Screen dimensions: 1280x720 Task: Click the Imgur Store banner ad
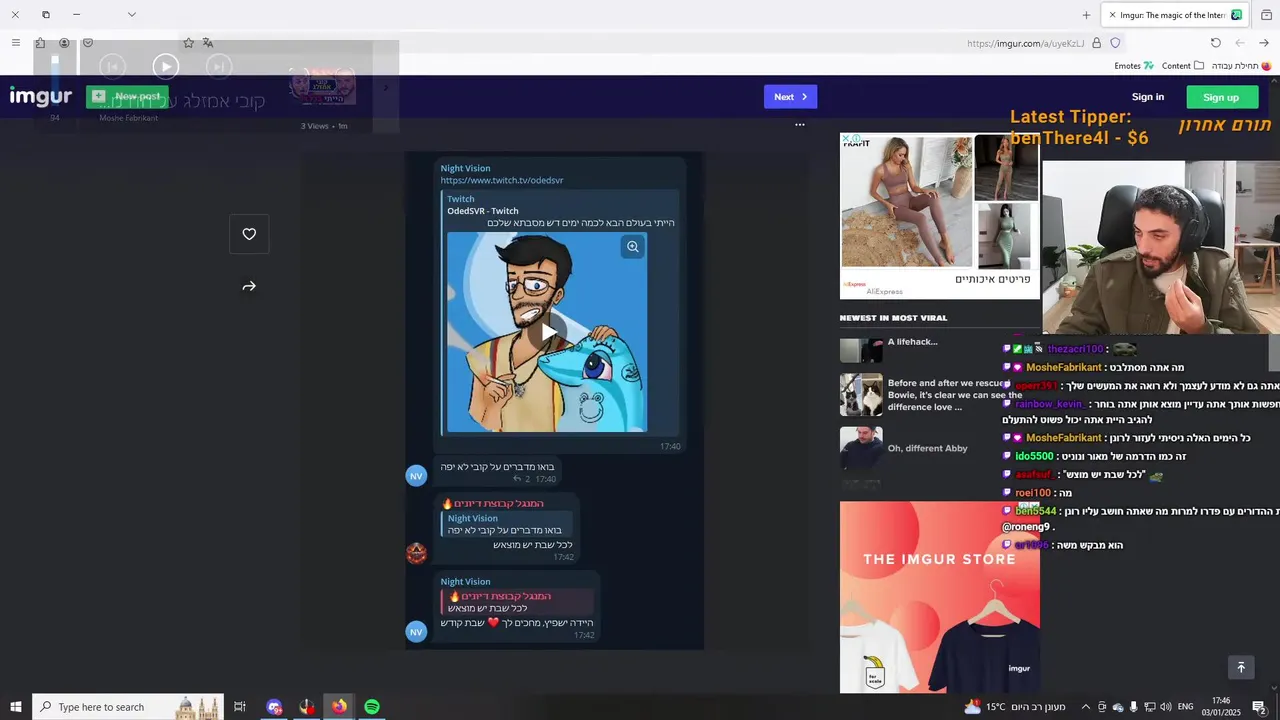[x=940, y=597]
